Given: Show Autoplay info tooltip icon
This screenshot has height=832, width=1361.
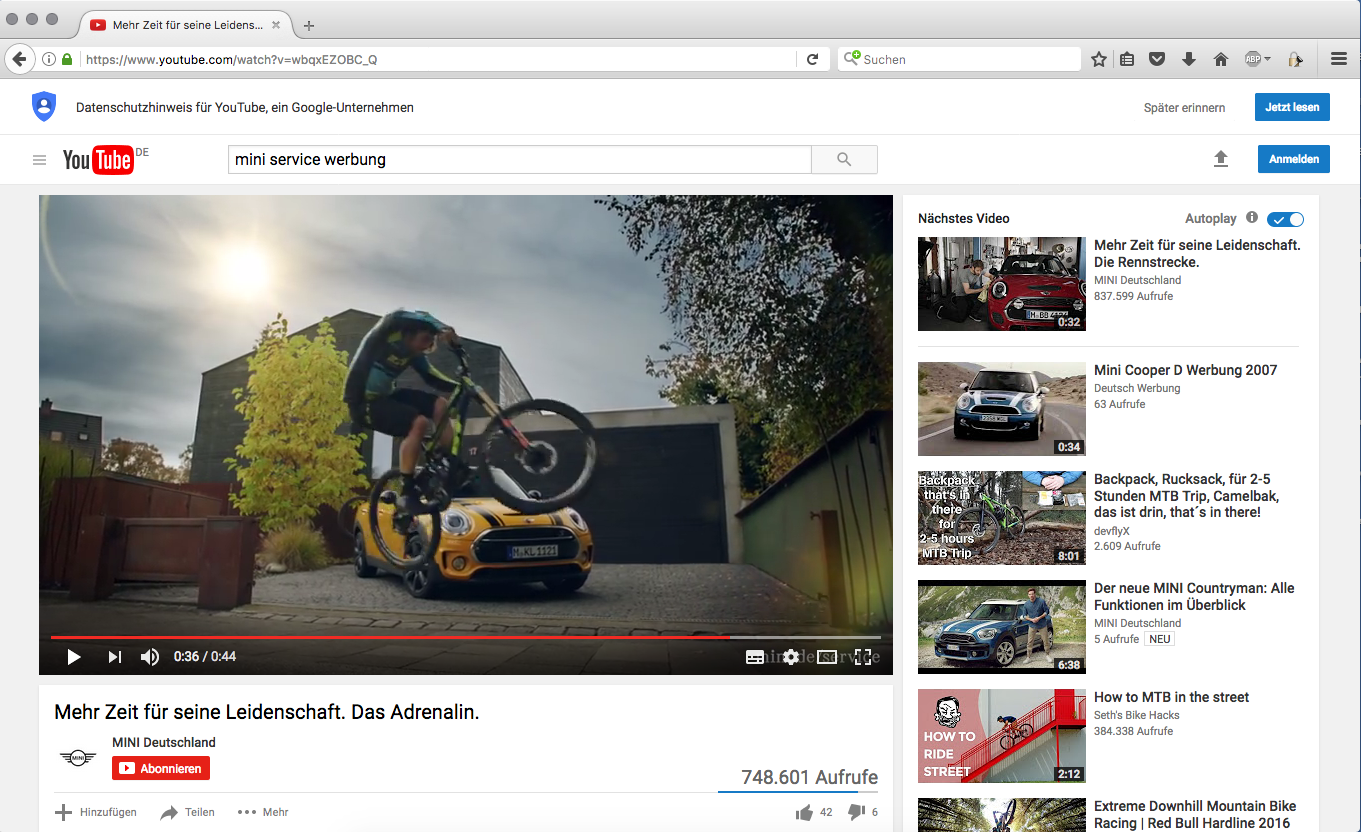Looking at the screenshot, I should pos(1252,218).
